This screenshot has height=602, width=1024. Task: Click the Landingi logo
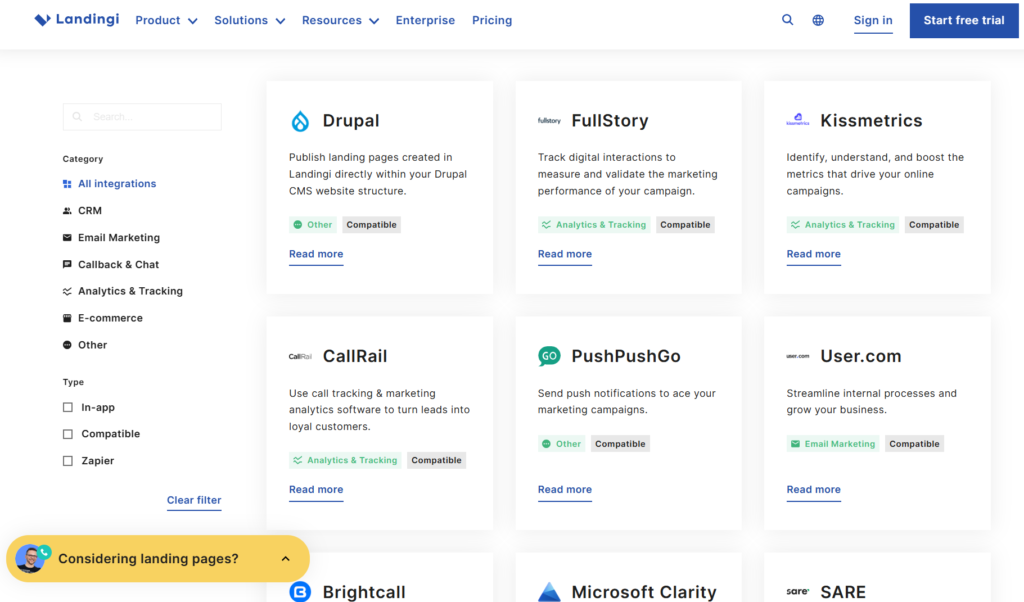[x=77, y=20]
